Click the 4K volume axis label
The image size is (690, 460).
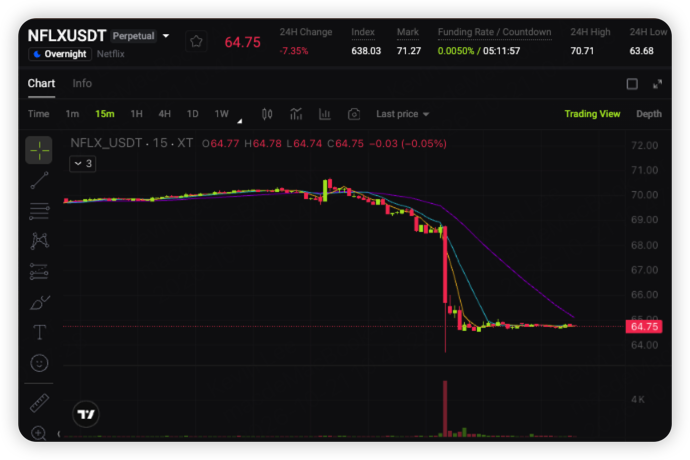(x=638, y=400)
